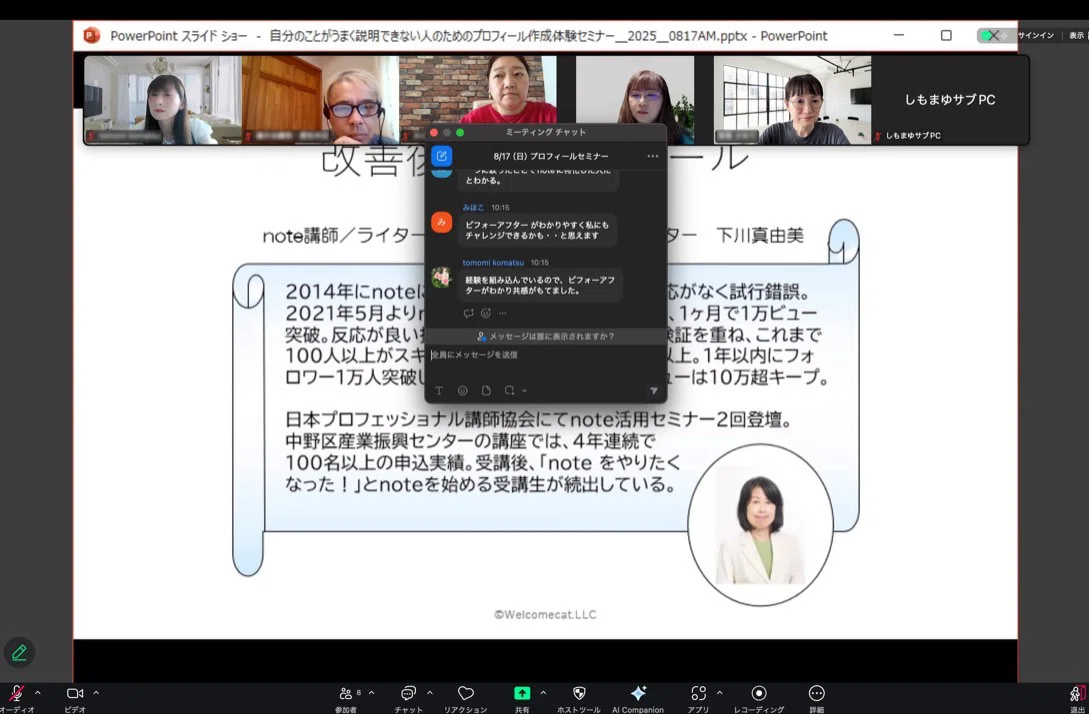Viewport: 1089px width, 714px height.
Task: Click the PowerPoint app icon in title bar
Action: tap(91, 35)
